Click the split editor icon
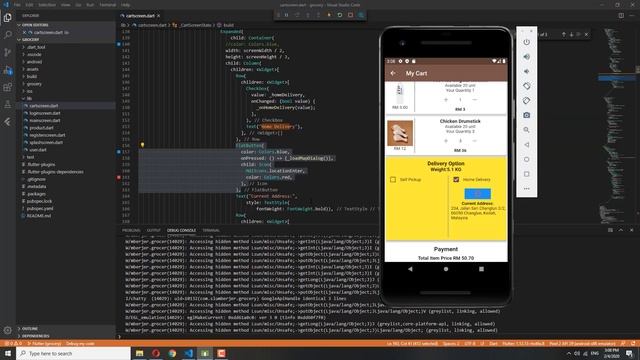The image size is (640, 360). click(x=621, y=16)
